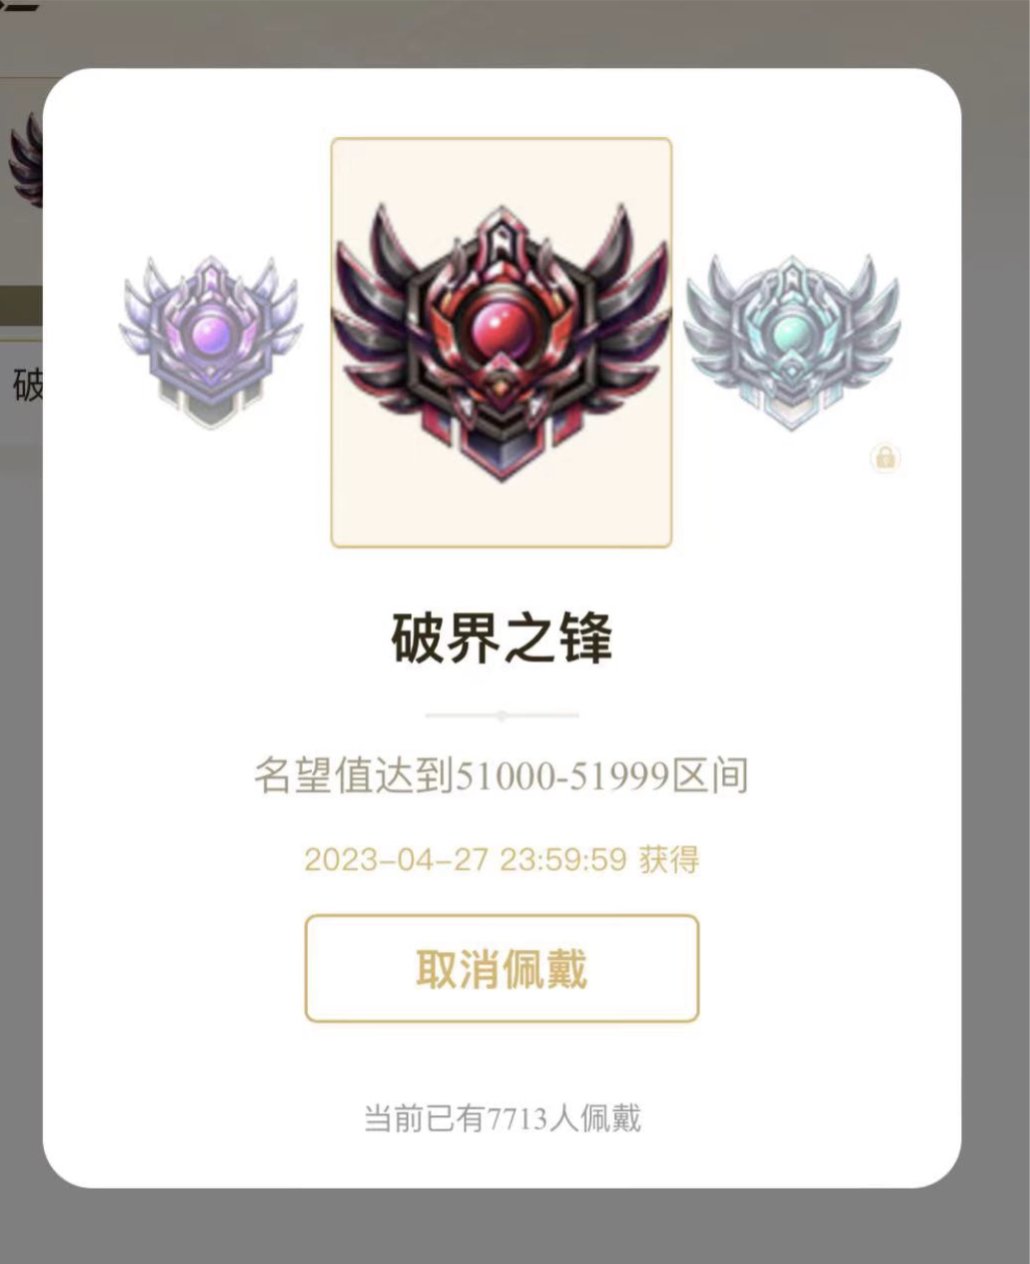Click the 当前已有7713人佩戴 count text

tap(501, 1117)
